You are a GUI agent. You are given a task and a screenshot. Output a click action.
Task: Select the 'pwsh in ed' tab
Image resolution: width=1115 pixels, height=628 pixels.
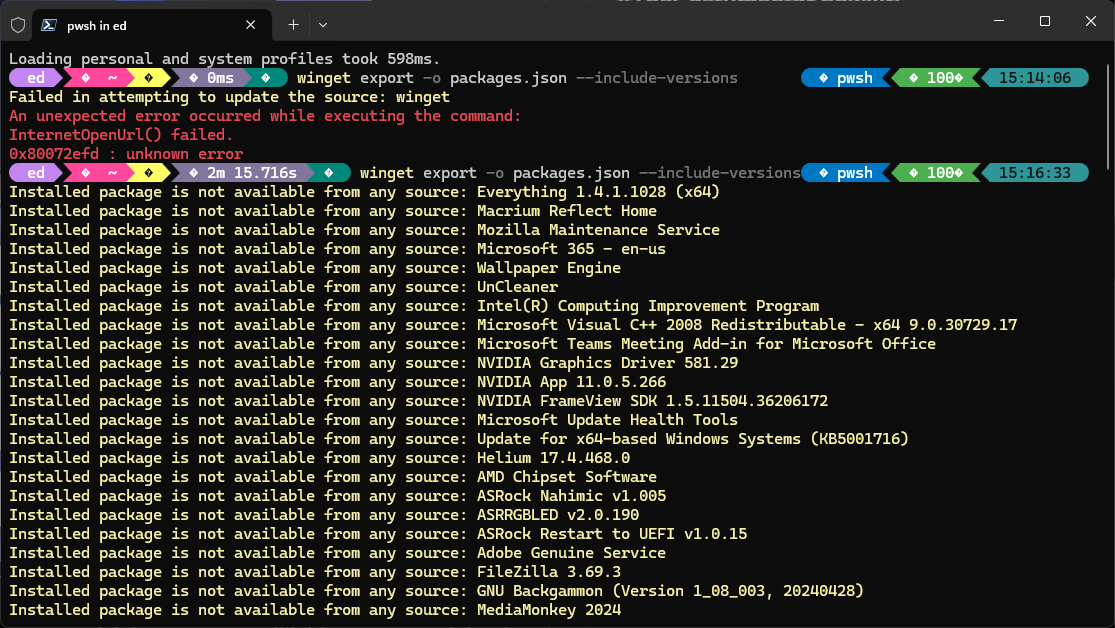point(140,24)
